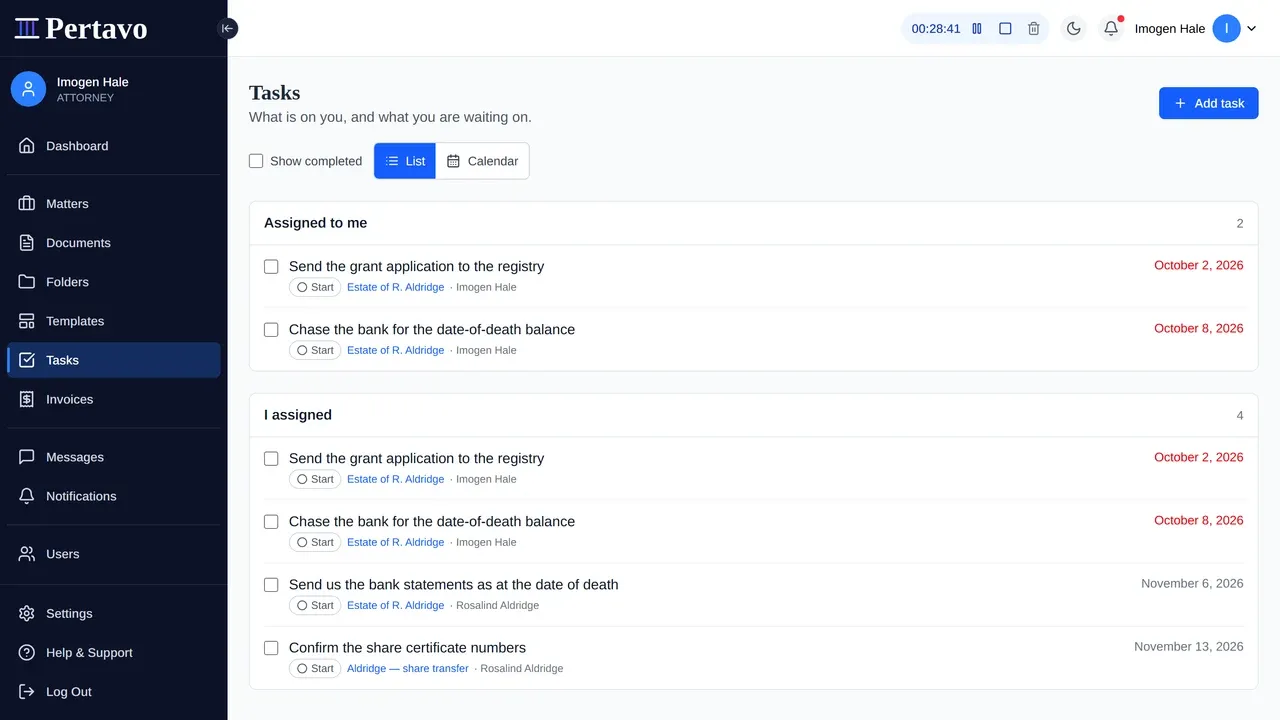The image size is (1280, 720).
Task: Check off 'Send the grant application' under I assigned
Action: point(271,459)
